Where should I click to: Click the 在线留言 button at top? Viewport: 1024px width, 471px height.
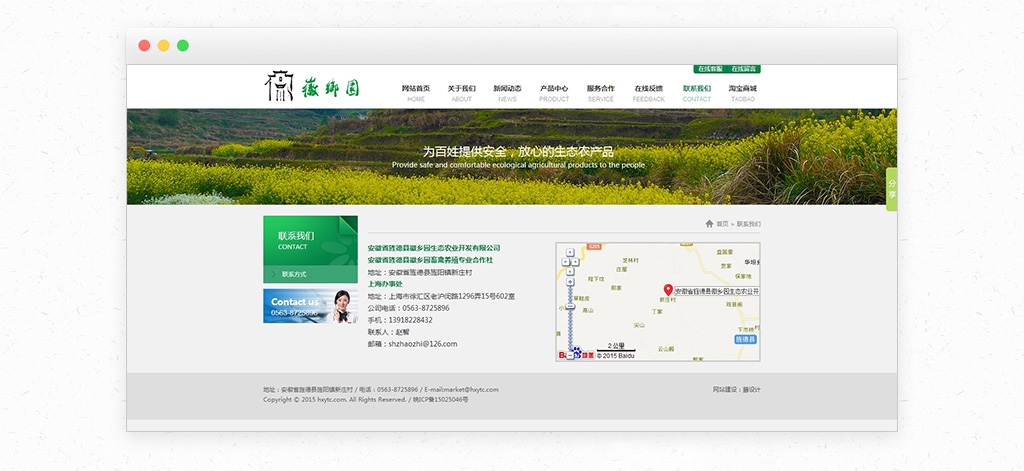(x=743, y=69)
